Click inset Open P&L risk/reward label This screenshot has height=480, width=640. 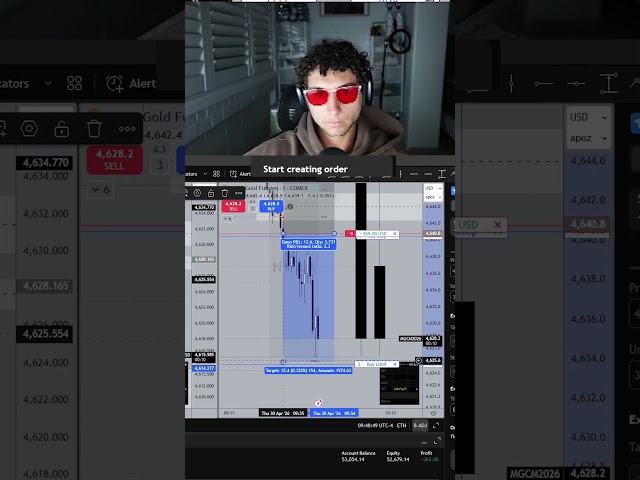pos(309,244)
